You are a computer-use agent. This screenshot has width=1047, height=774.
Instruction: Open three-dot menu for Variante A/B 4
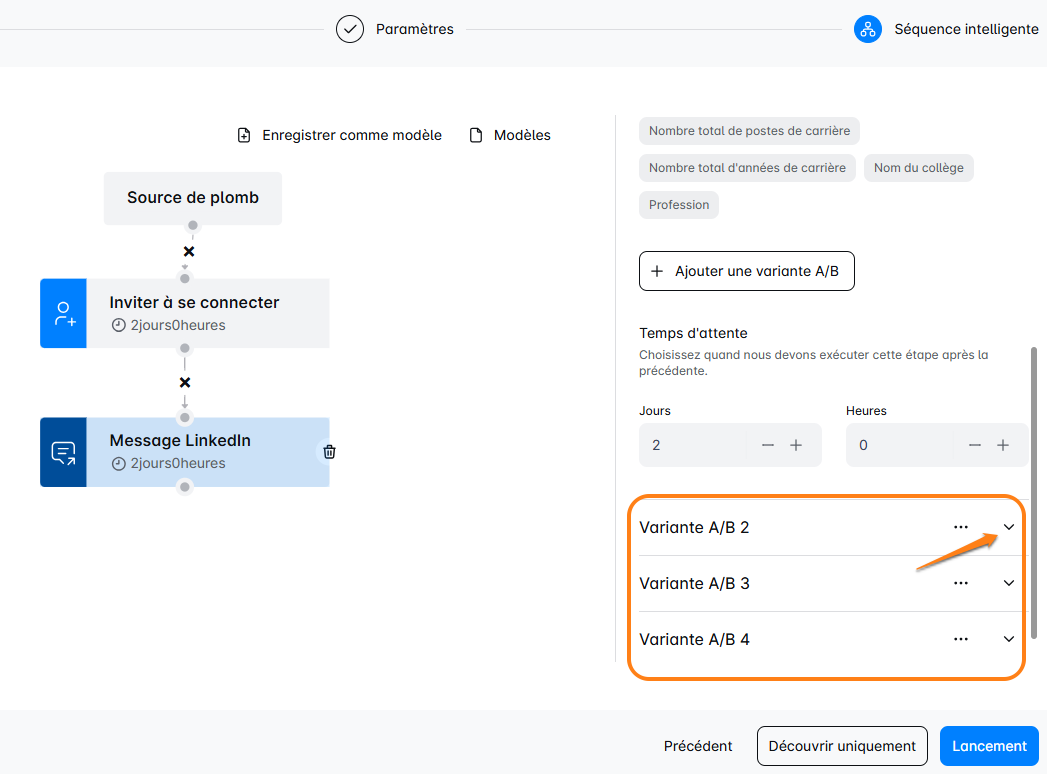(961, 639)
